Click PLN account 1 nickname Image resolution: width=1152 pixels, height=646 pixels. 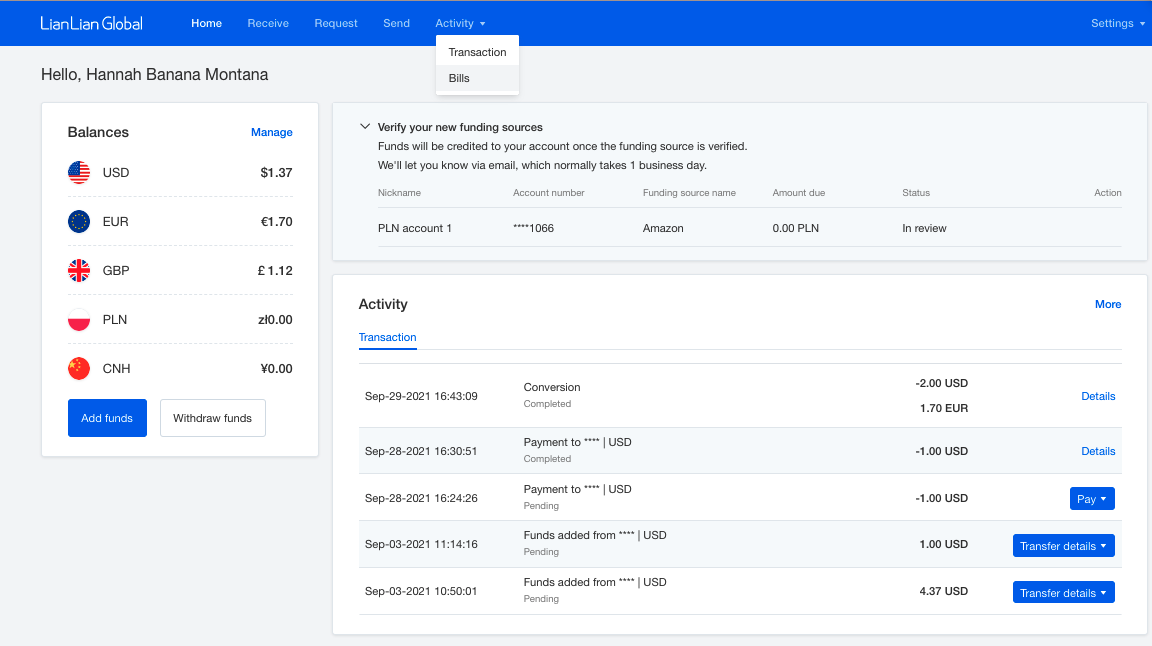point(414,229)
